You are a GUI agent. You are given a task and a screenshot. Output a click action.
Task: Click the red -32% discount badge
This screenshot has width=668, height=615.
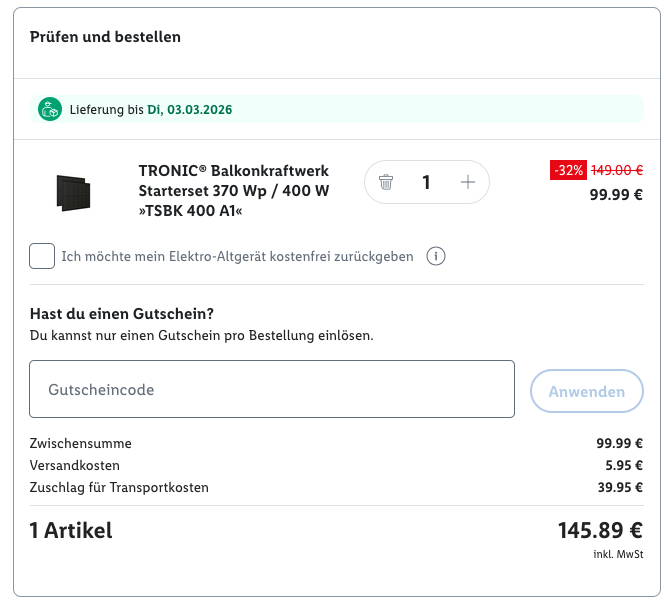[x=567, y=170]
